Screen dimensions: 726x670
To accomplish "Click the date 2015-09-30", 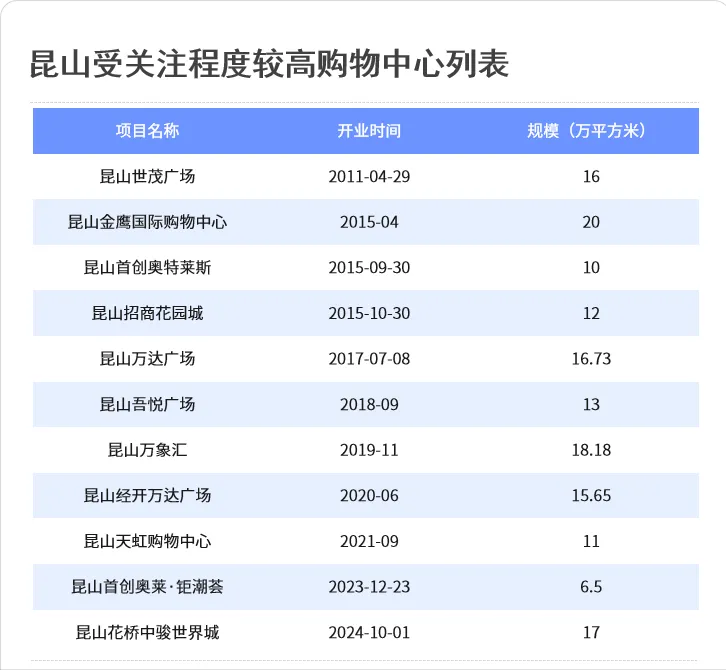I will 369,267.
